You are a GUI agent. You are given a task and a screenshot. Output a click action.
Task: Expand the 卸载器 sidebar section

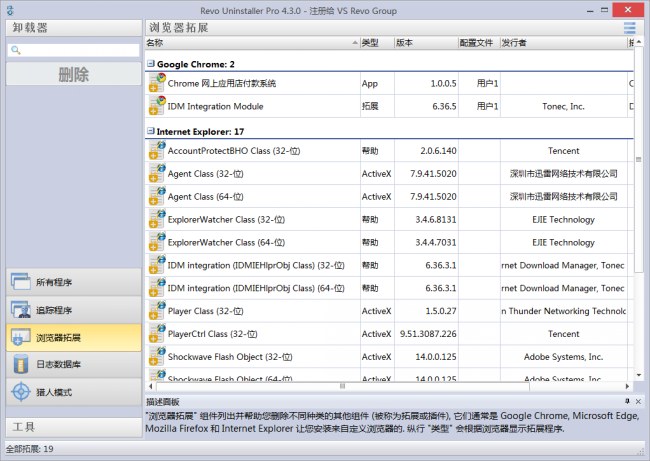point(74,28)
